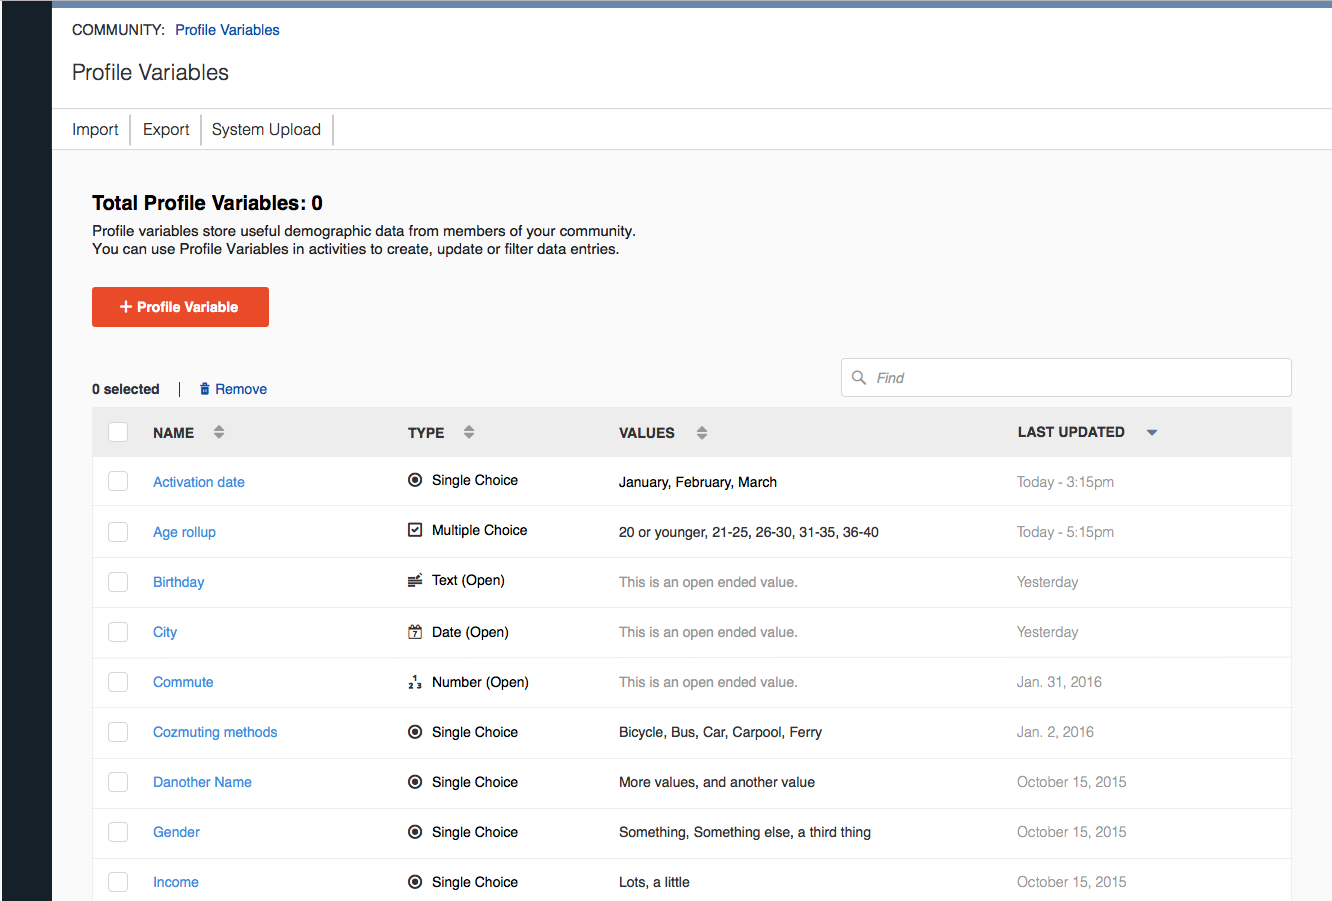Screen dimensions: 1332x901
Task: Click "Something, Something else, a third thing" cell
Action: click(x=745, y=832)
